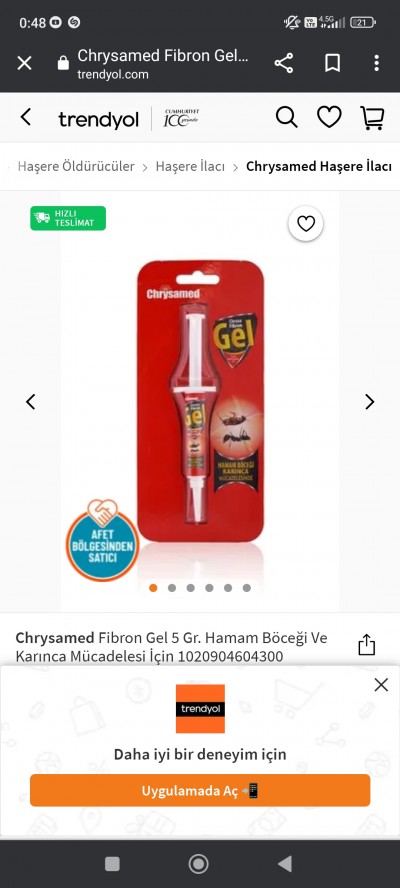Bookmark this page in browser toolbar

click(x=332, y=63)
